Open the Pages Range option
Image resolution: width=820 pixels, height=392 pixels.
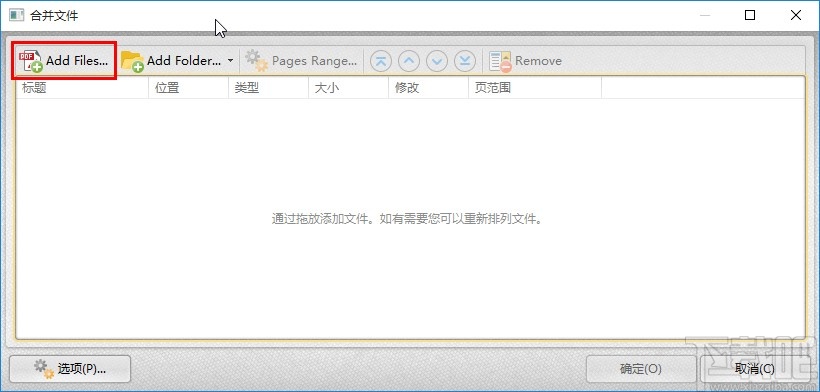coord(301,61)
